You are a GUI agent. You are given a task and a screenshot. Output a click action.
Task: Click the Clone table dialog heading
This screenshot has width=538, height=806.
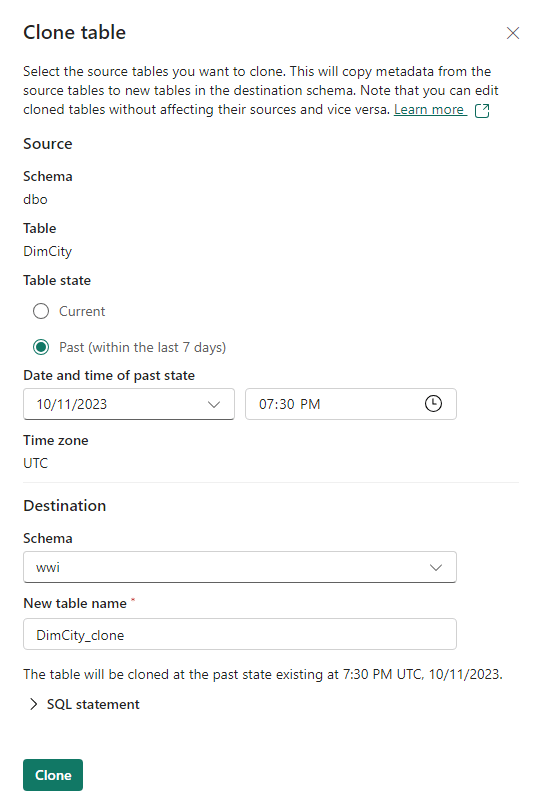75,32
